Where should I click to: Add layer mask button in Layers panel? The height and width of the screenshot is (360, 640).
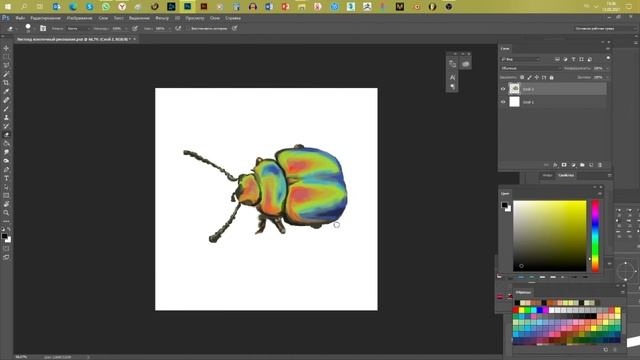pos(564,165)
